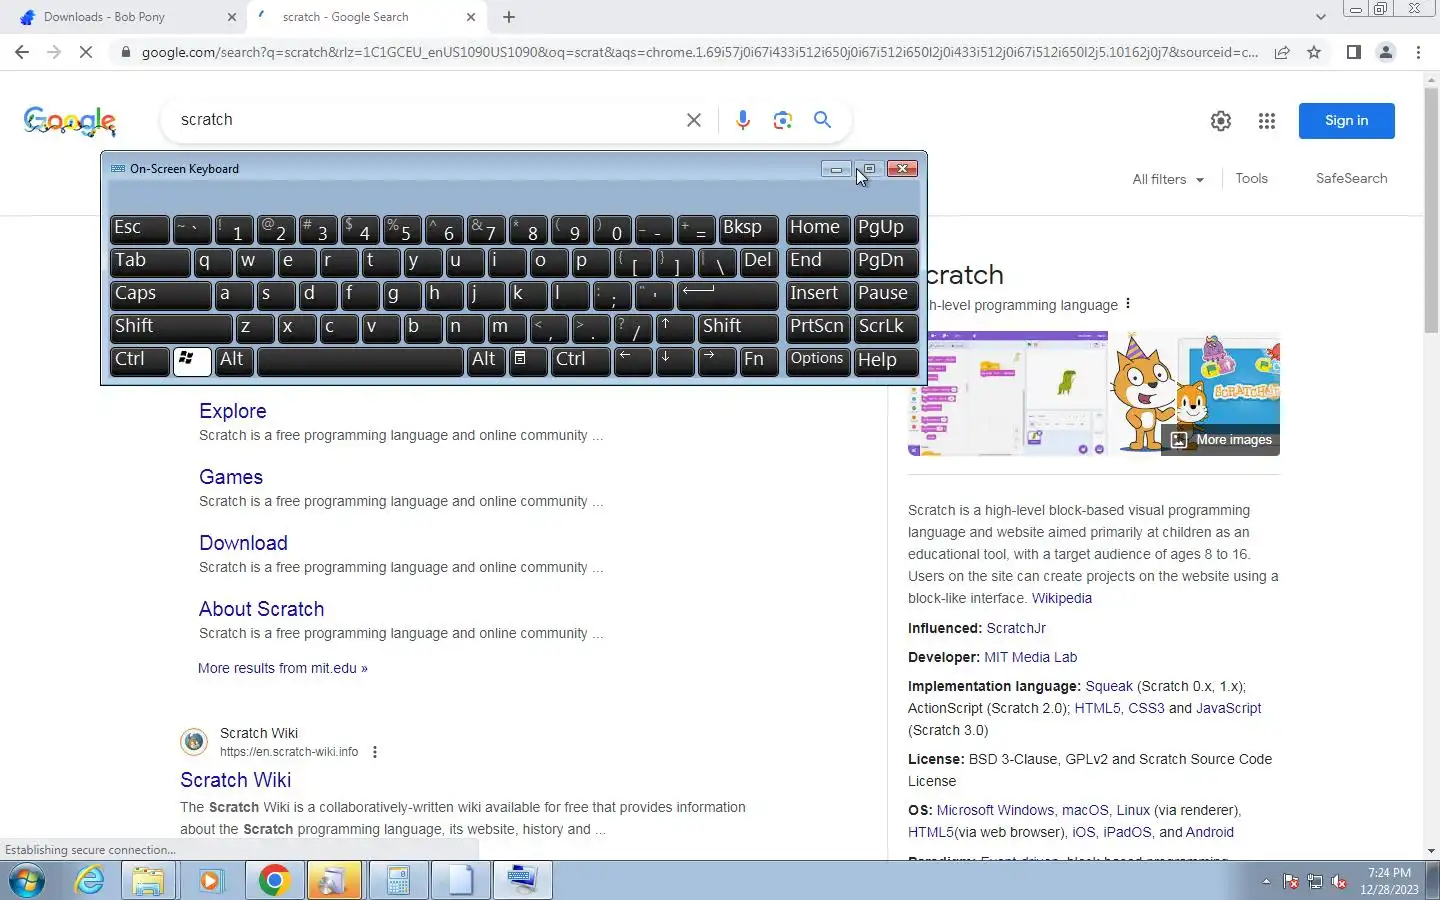This screenshot has height=900, width=1440.
Task: Open Calculator from the taskbar
Action: 398,881
